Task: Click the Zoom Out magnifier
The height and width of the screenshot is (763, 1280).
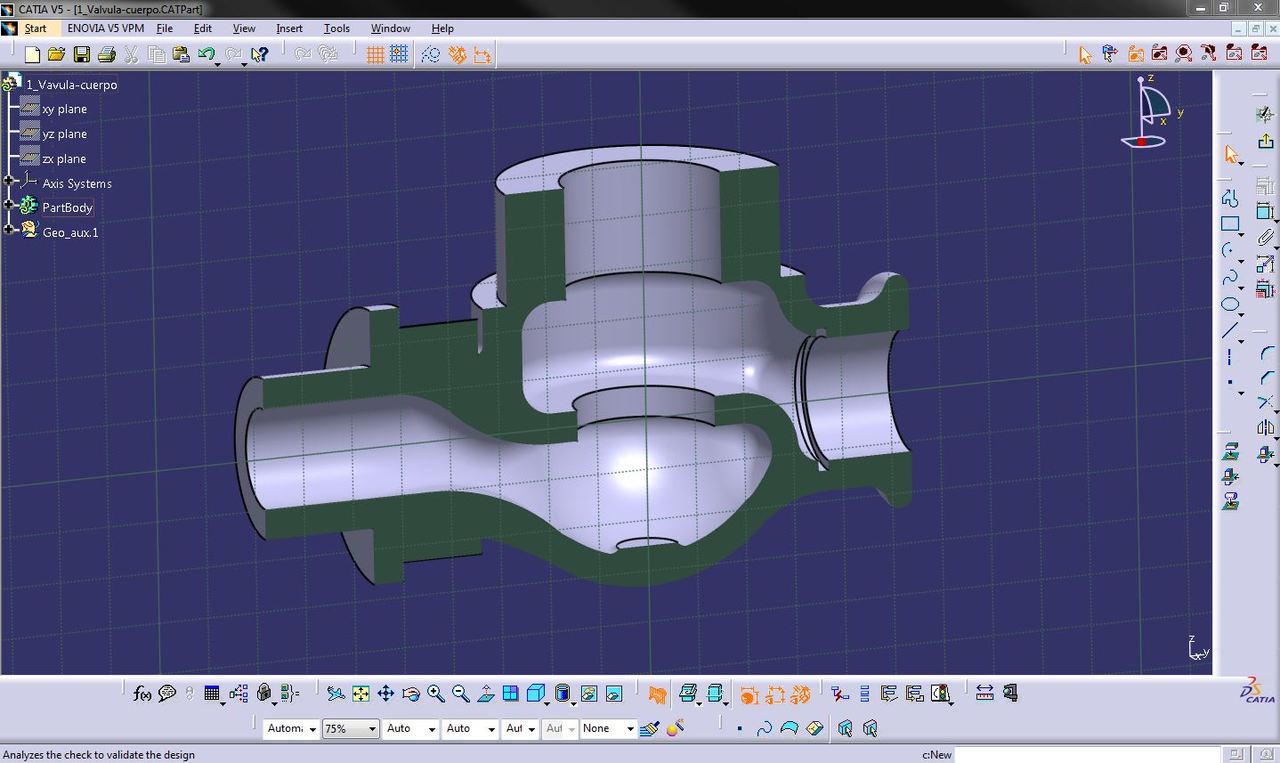Action: pos(461,693)
